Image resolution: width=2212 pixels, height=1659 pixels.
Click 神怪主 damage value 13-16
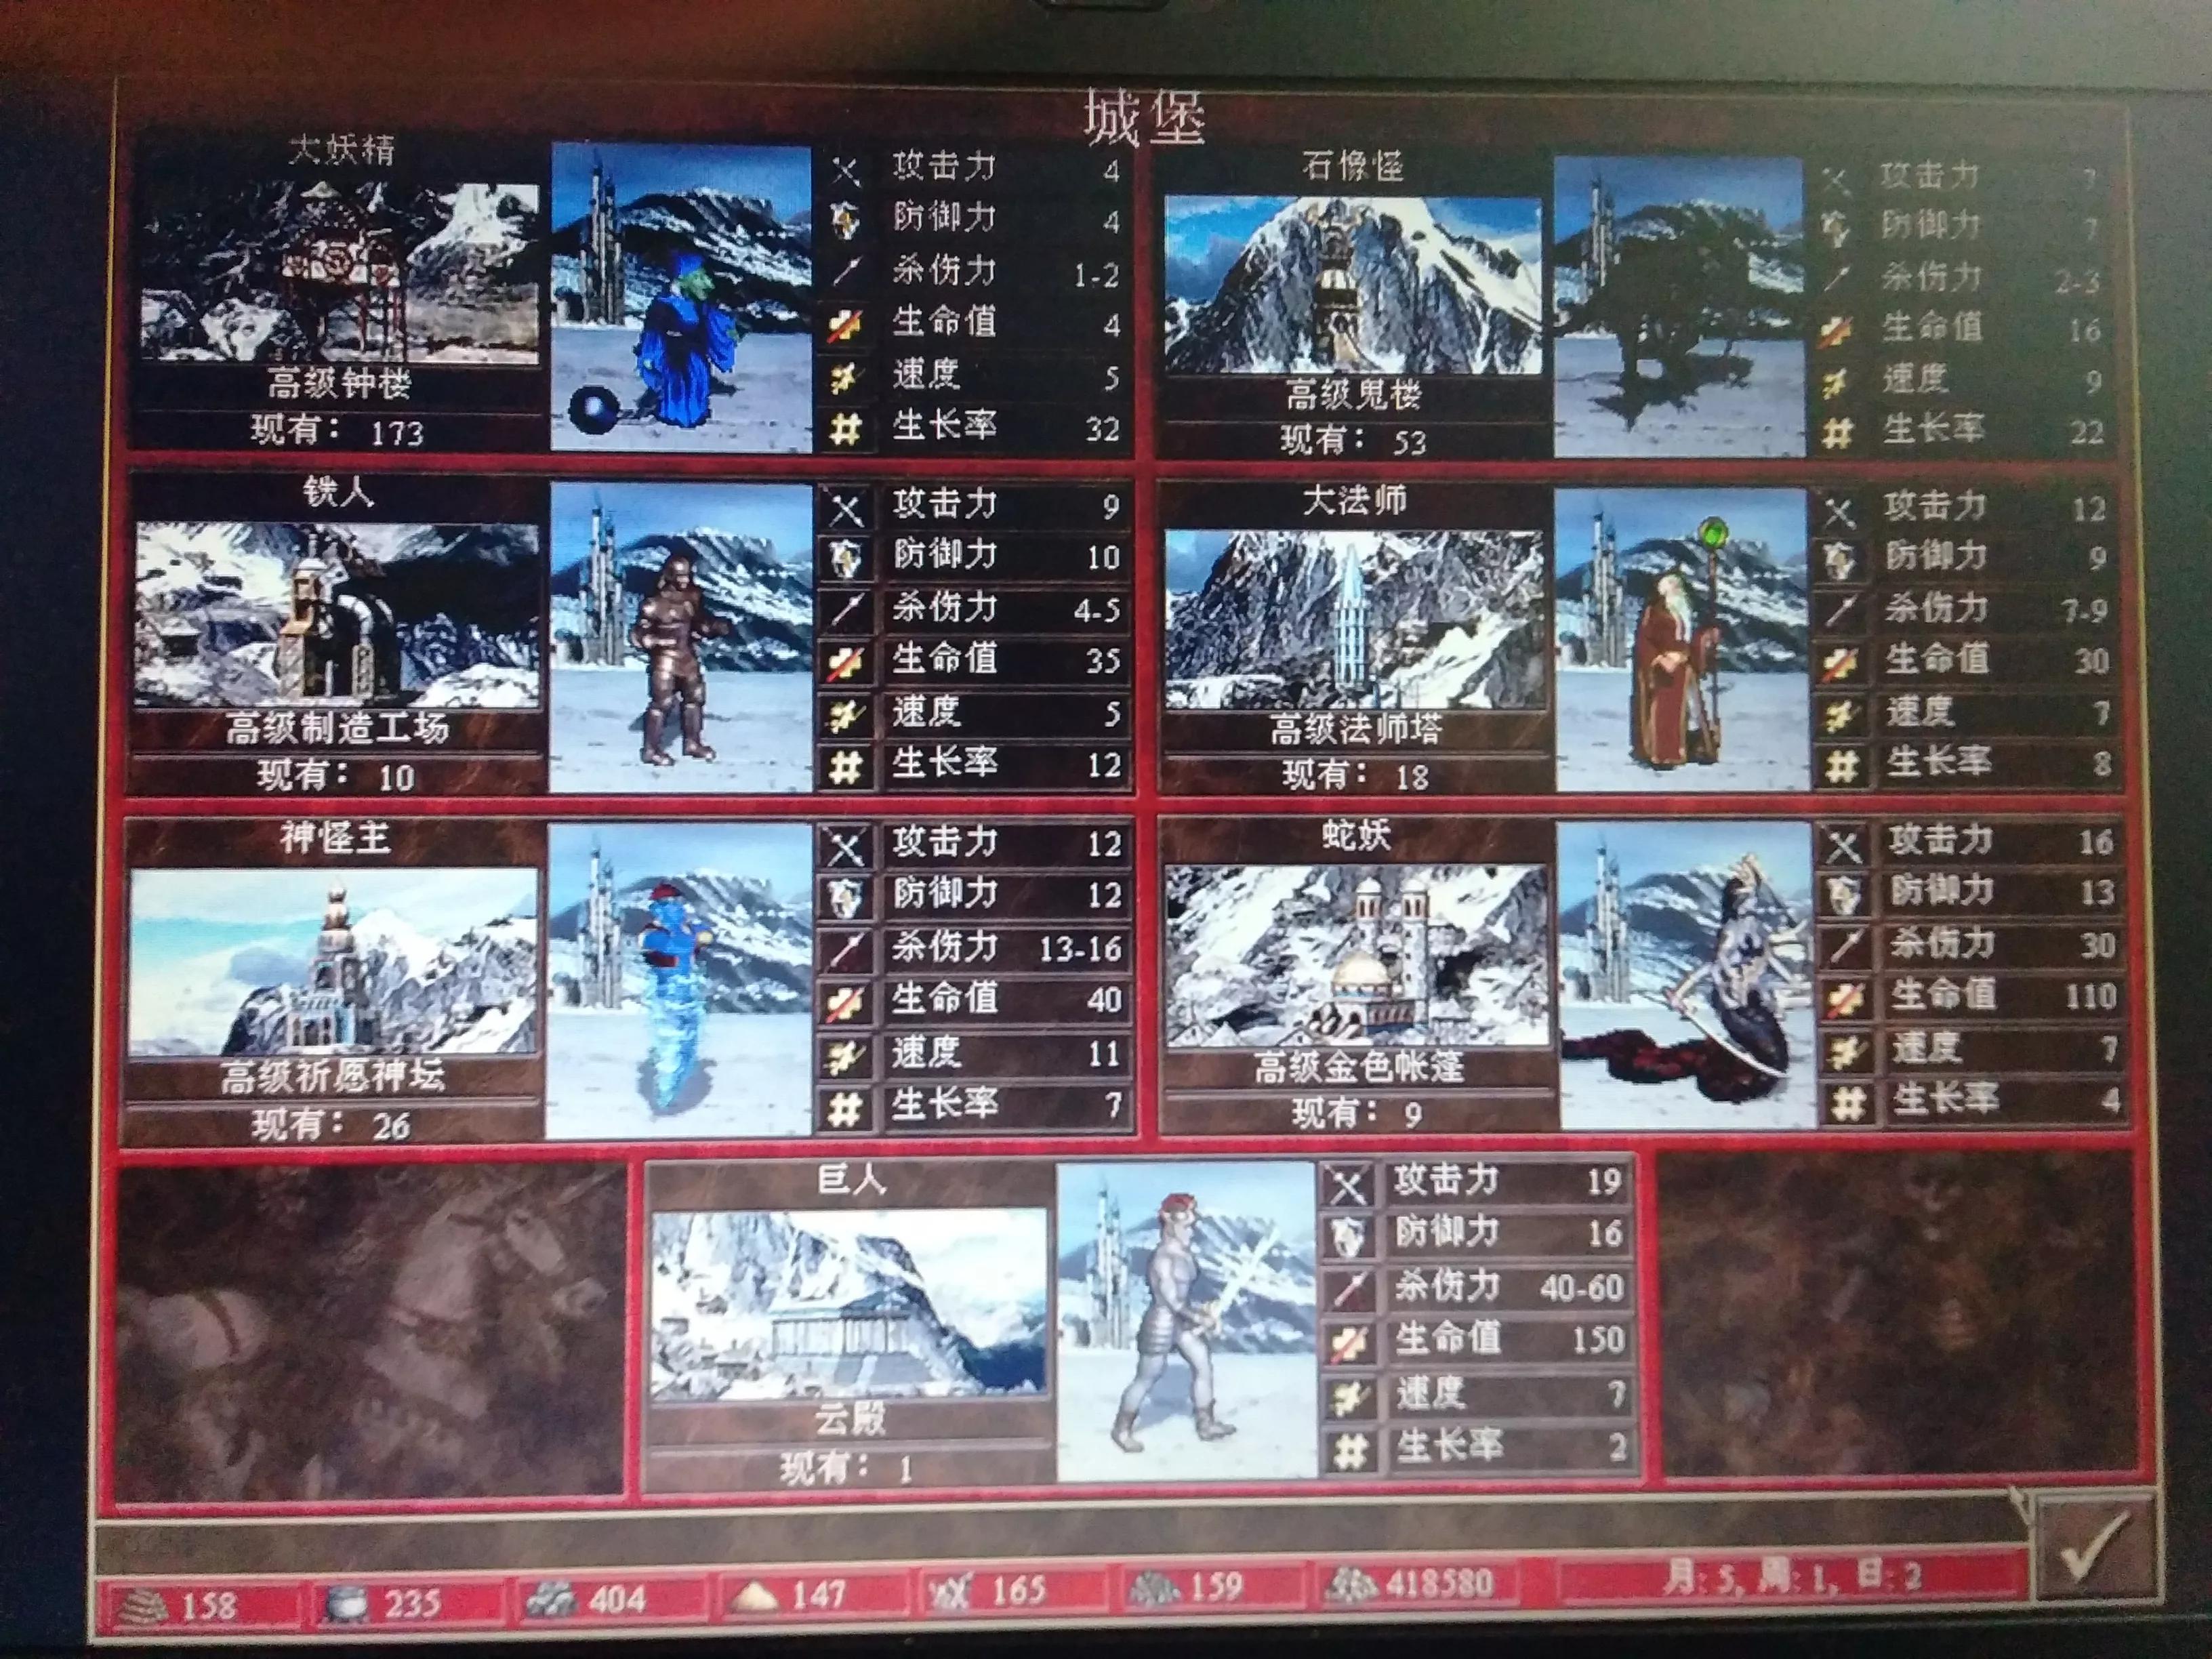(1080, 949)
